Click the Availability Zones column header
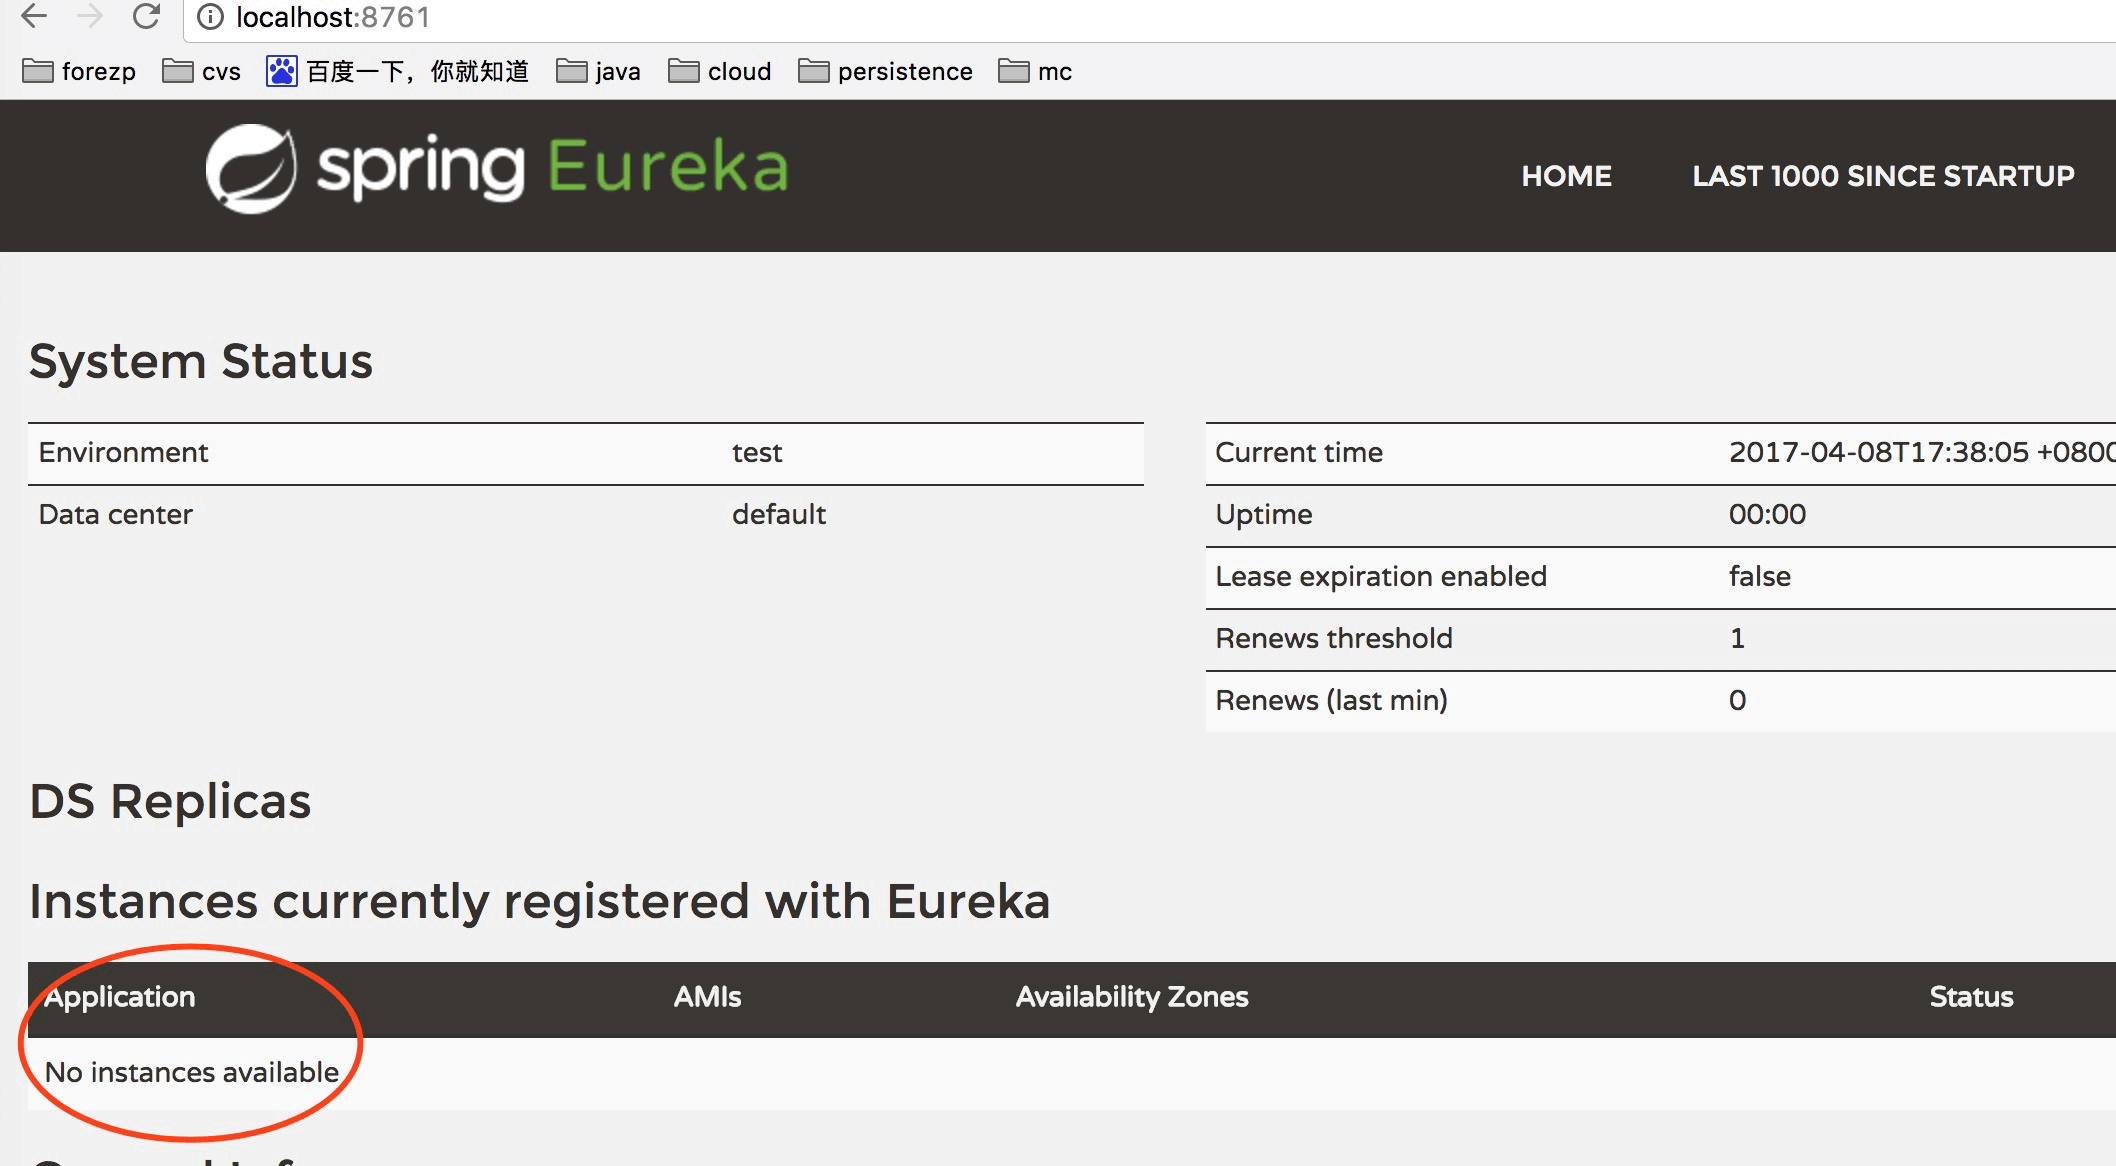This screenshot has height=1166, width=2116. [x=1131, y=997]
